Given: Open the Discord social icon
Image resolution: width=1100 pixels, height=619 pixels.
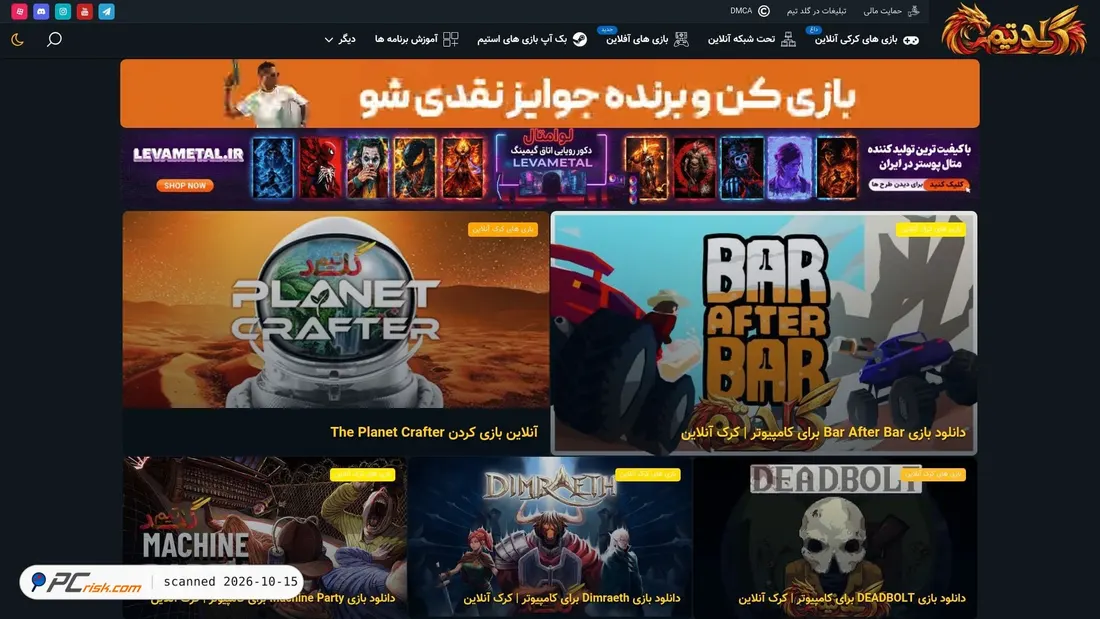Looking at the screenshot, I should coord(41,11).
